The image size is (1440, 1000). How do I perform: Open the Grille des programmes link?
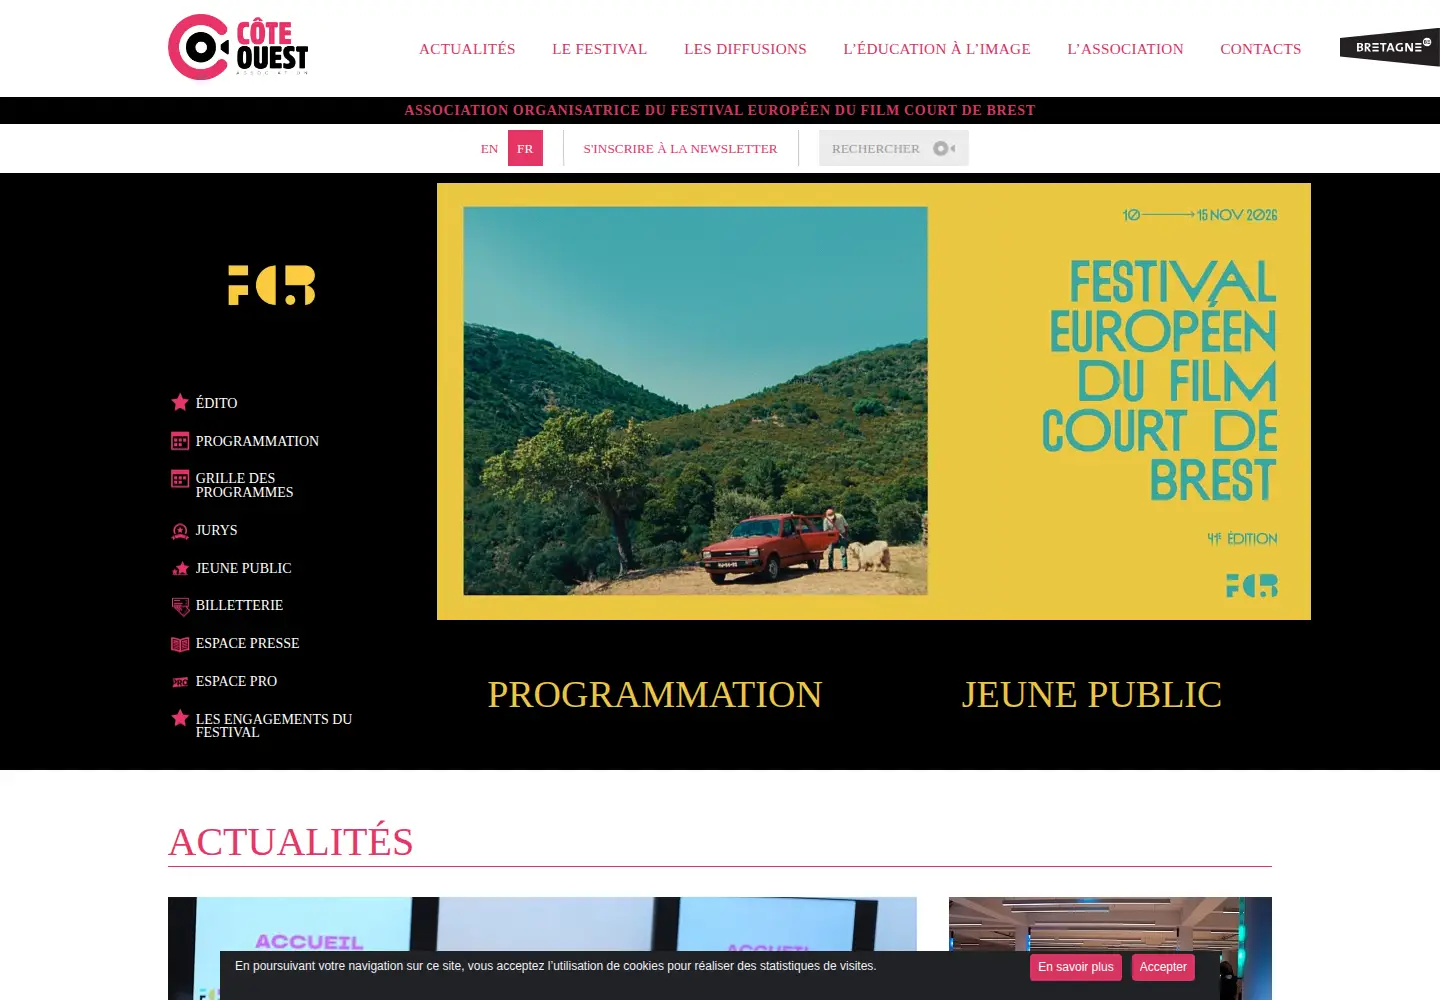pos(245,485)
